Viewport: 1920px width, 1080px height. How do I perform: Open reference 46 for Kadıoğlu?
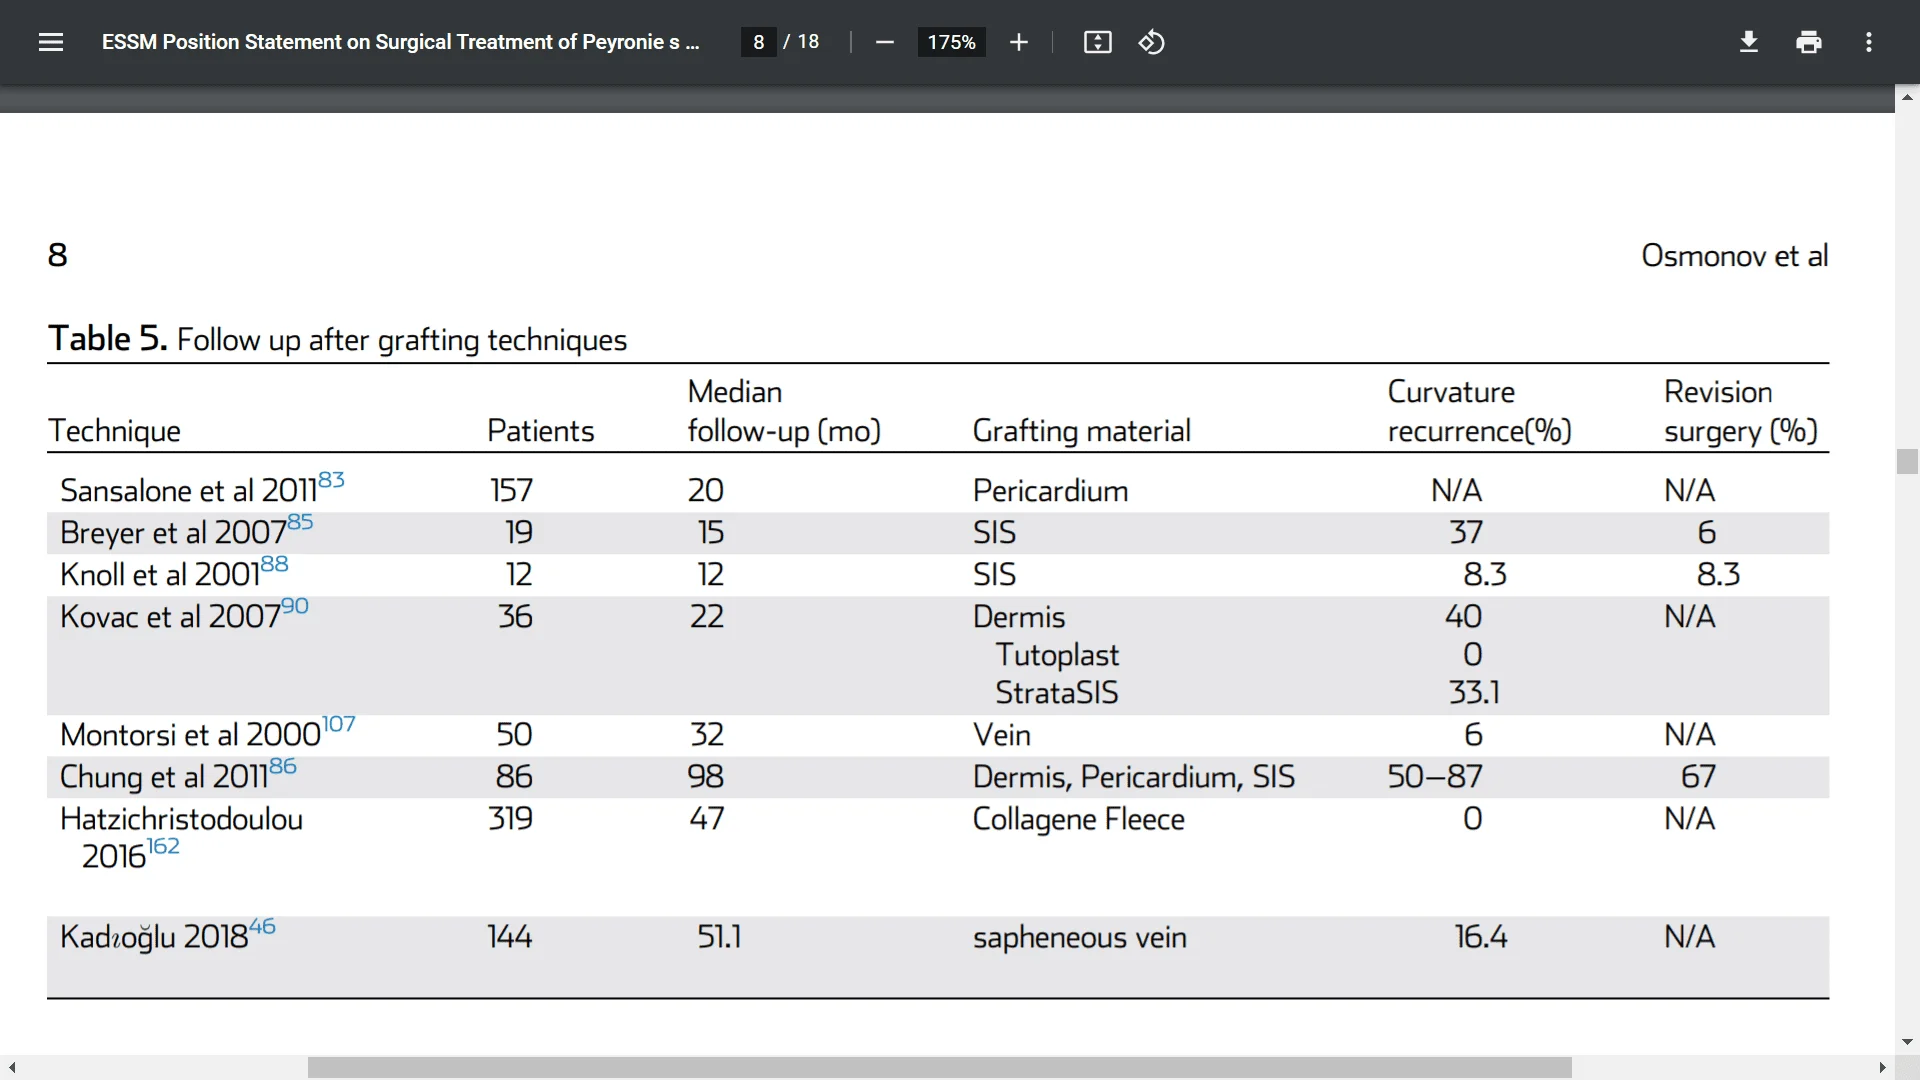262,926
